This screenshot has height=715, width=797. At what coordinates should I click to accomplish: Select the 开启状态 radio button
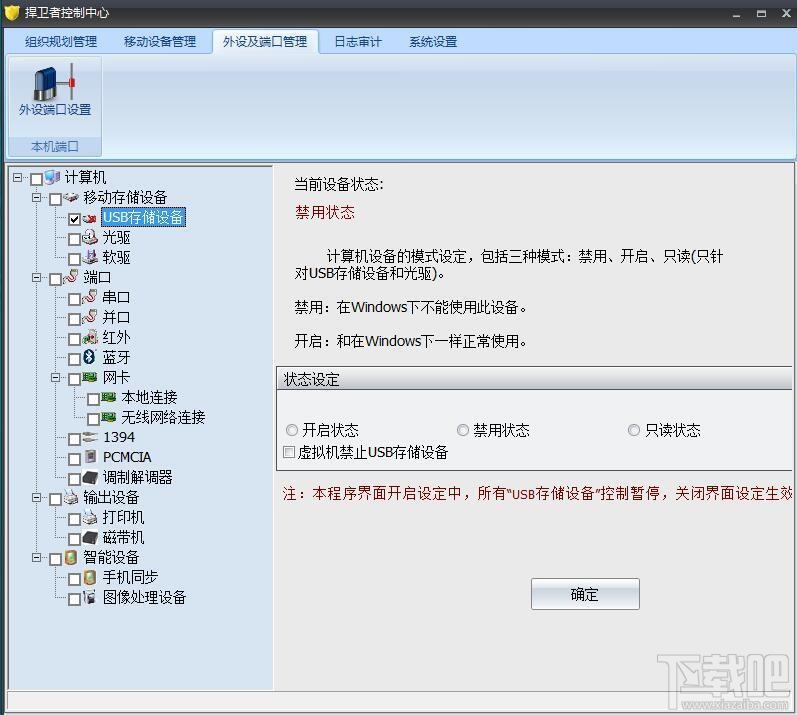(292, 430)
